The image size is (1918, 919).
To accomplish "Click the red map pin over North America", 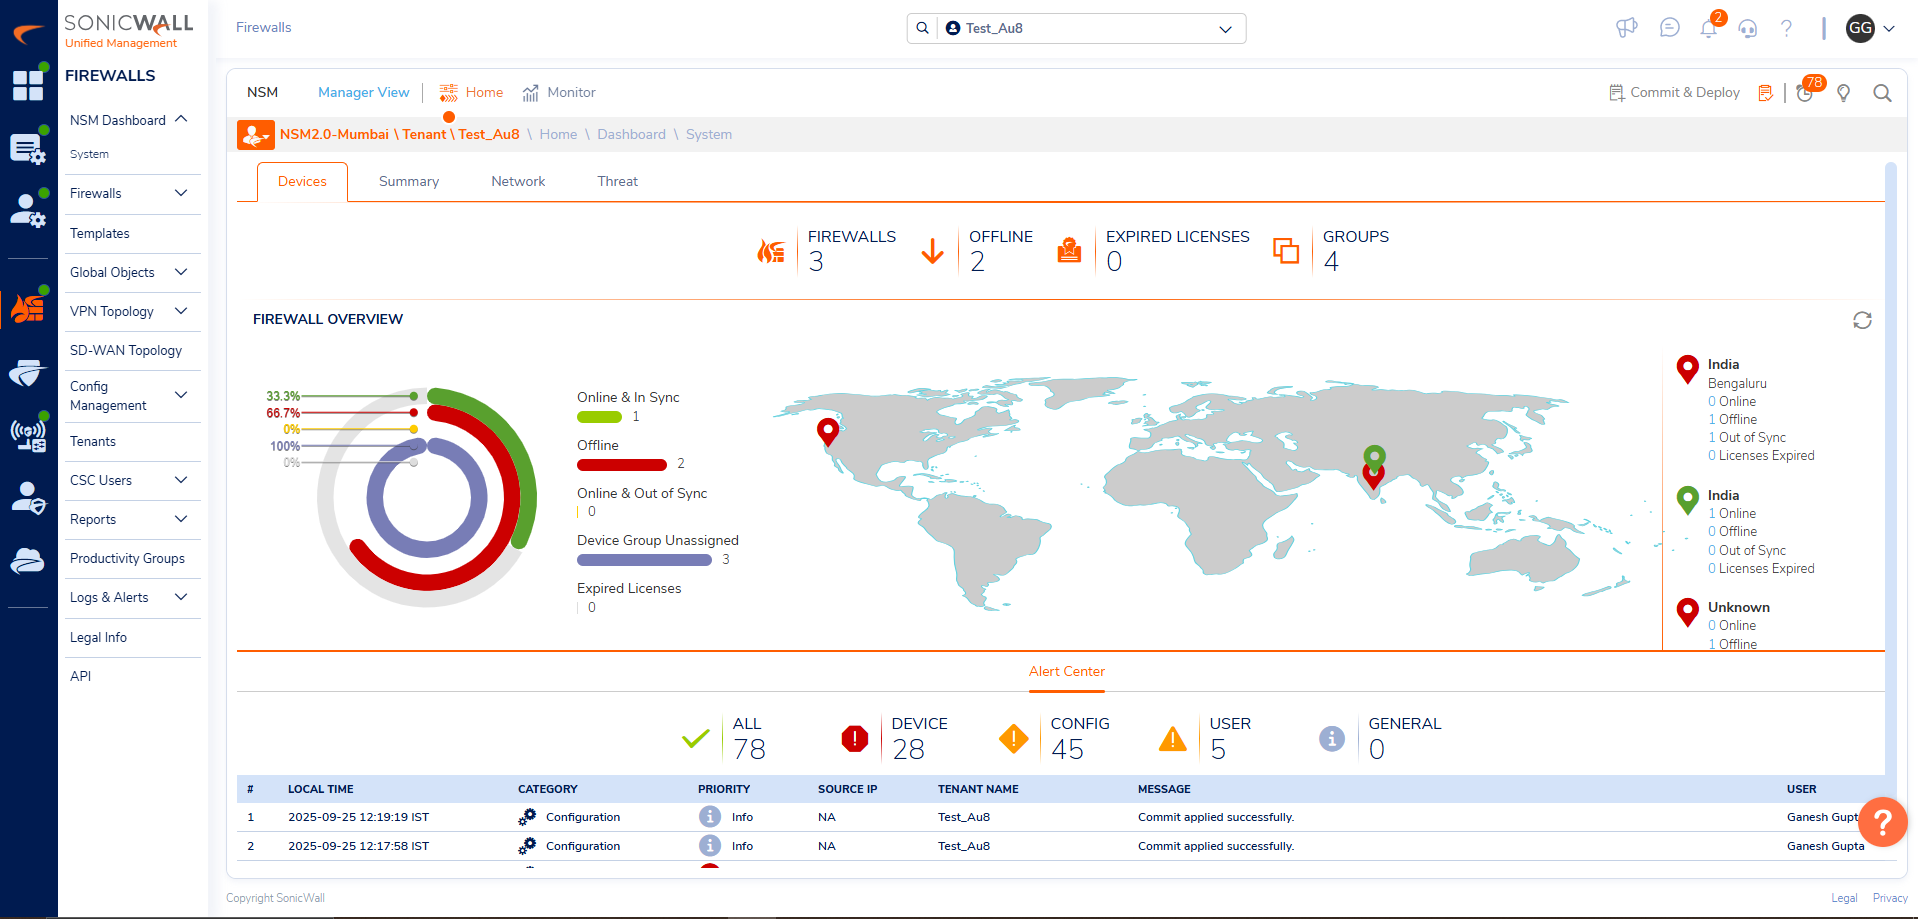I will [x=827, y=431].
